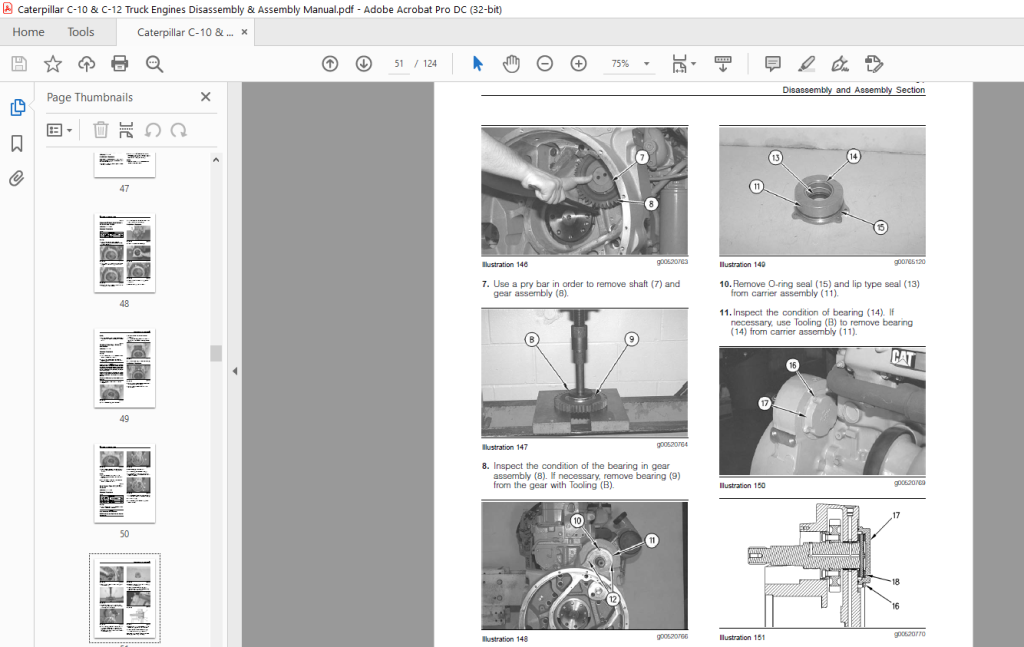Click the insert page break icon
This screenshot has width=1024, height=647.
(126, 130)
